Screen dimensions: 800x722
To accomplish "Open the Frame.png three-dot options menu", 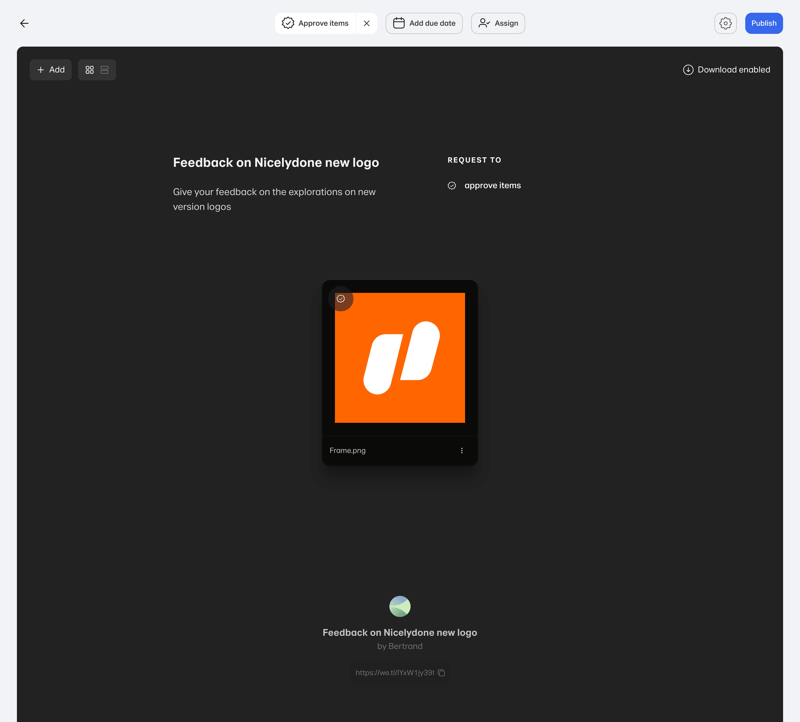I will (x=462, y=450).
